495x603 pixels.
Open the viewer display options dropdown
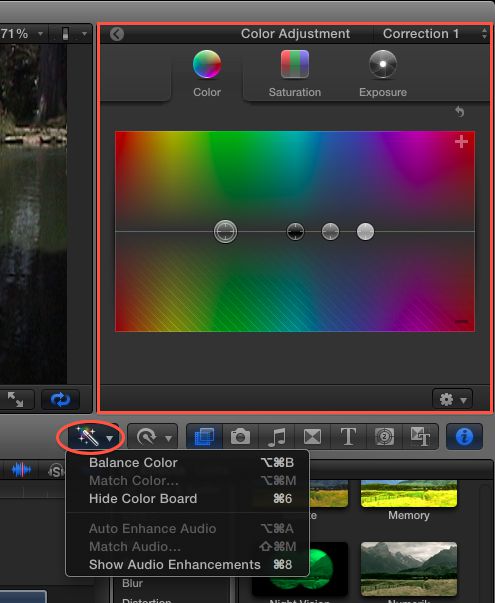73,34
